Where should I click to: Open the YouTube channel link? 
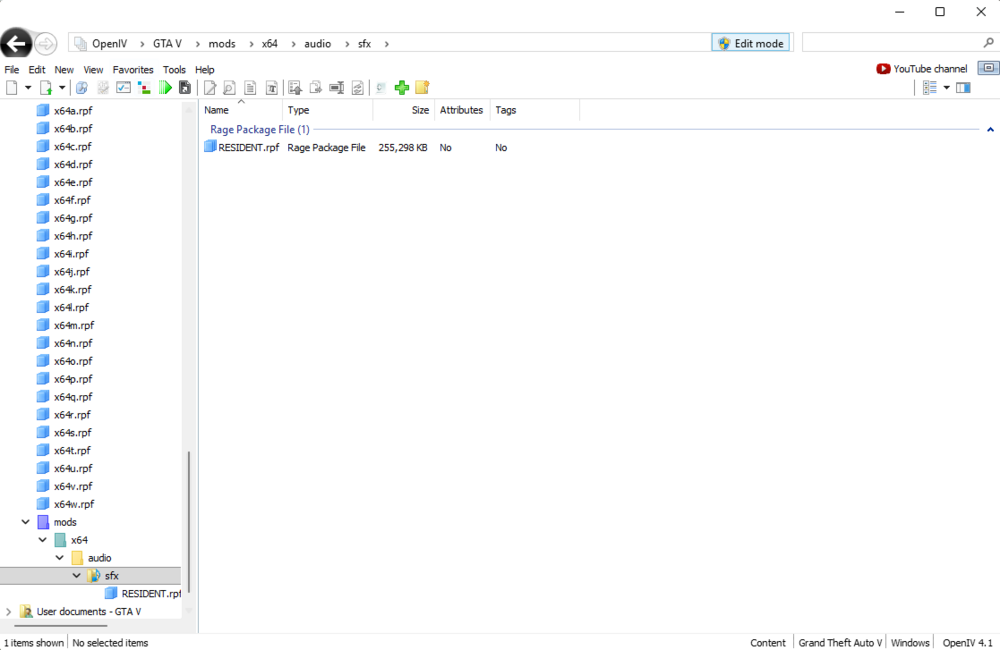coord(922,68)
